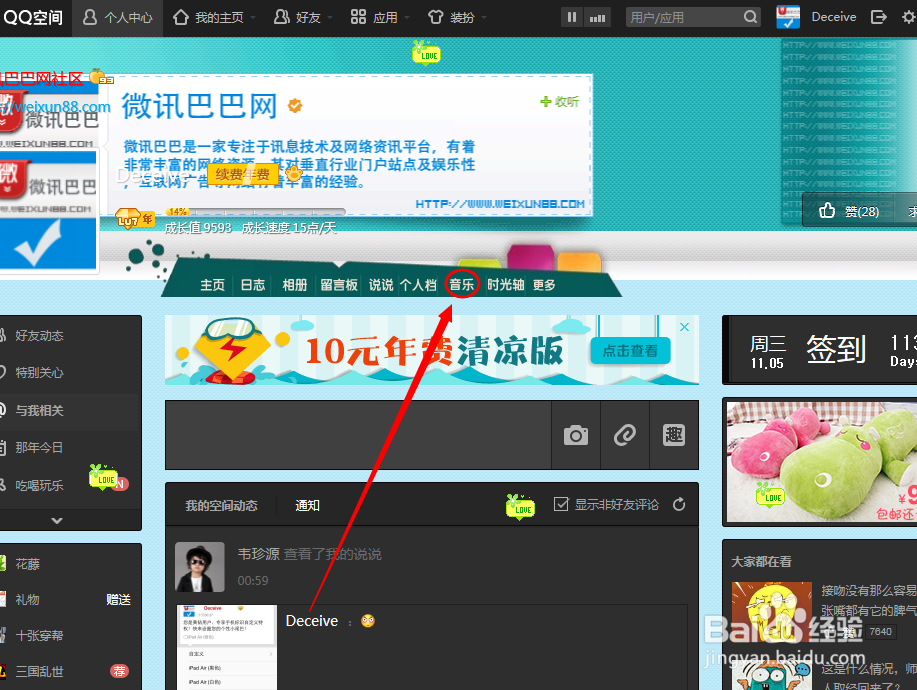
Task: Open the 时光轴 tab
Action: [x=506, y=285]
